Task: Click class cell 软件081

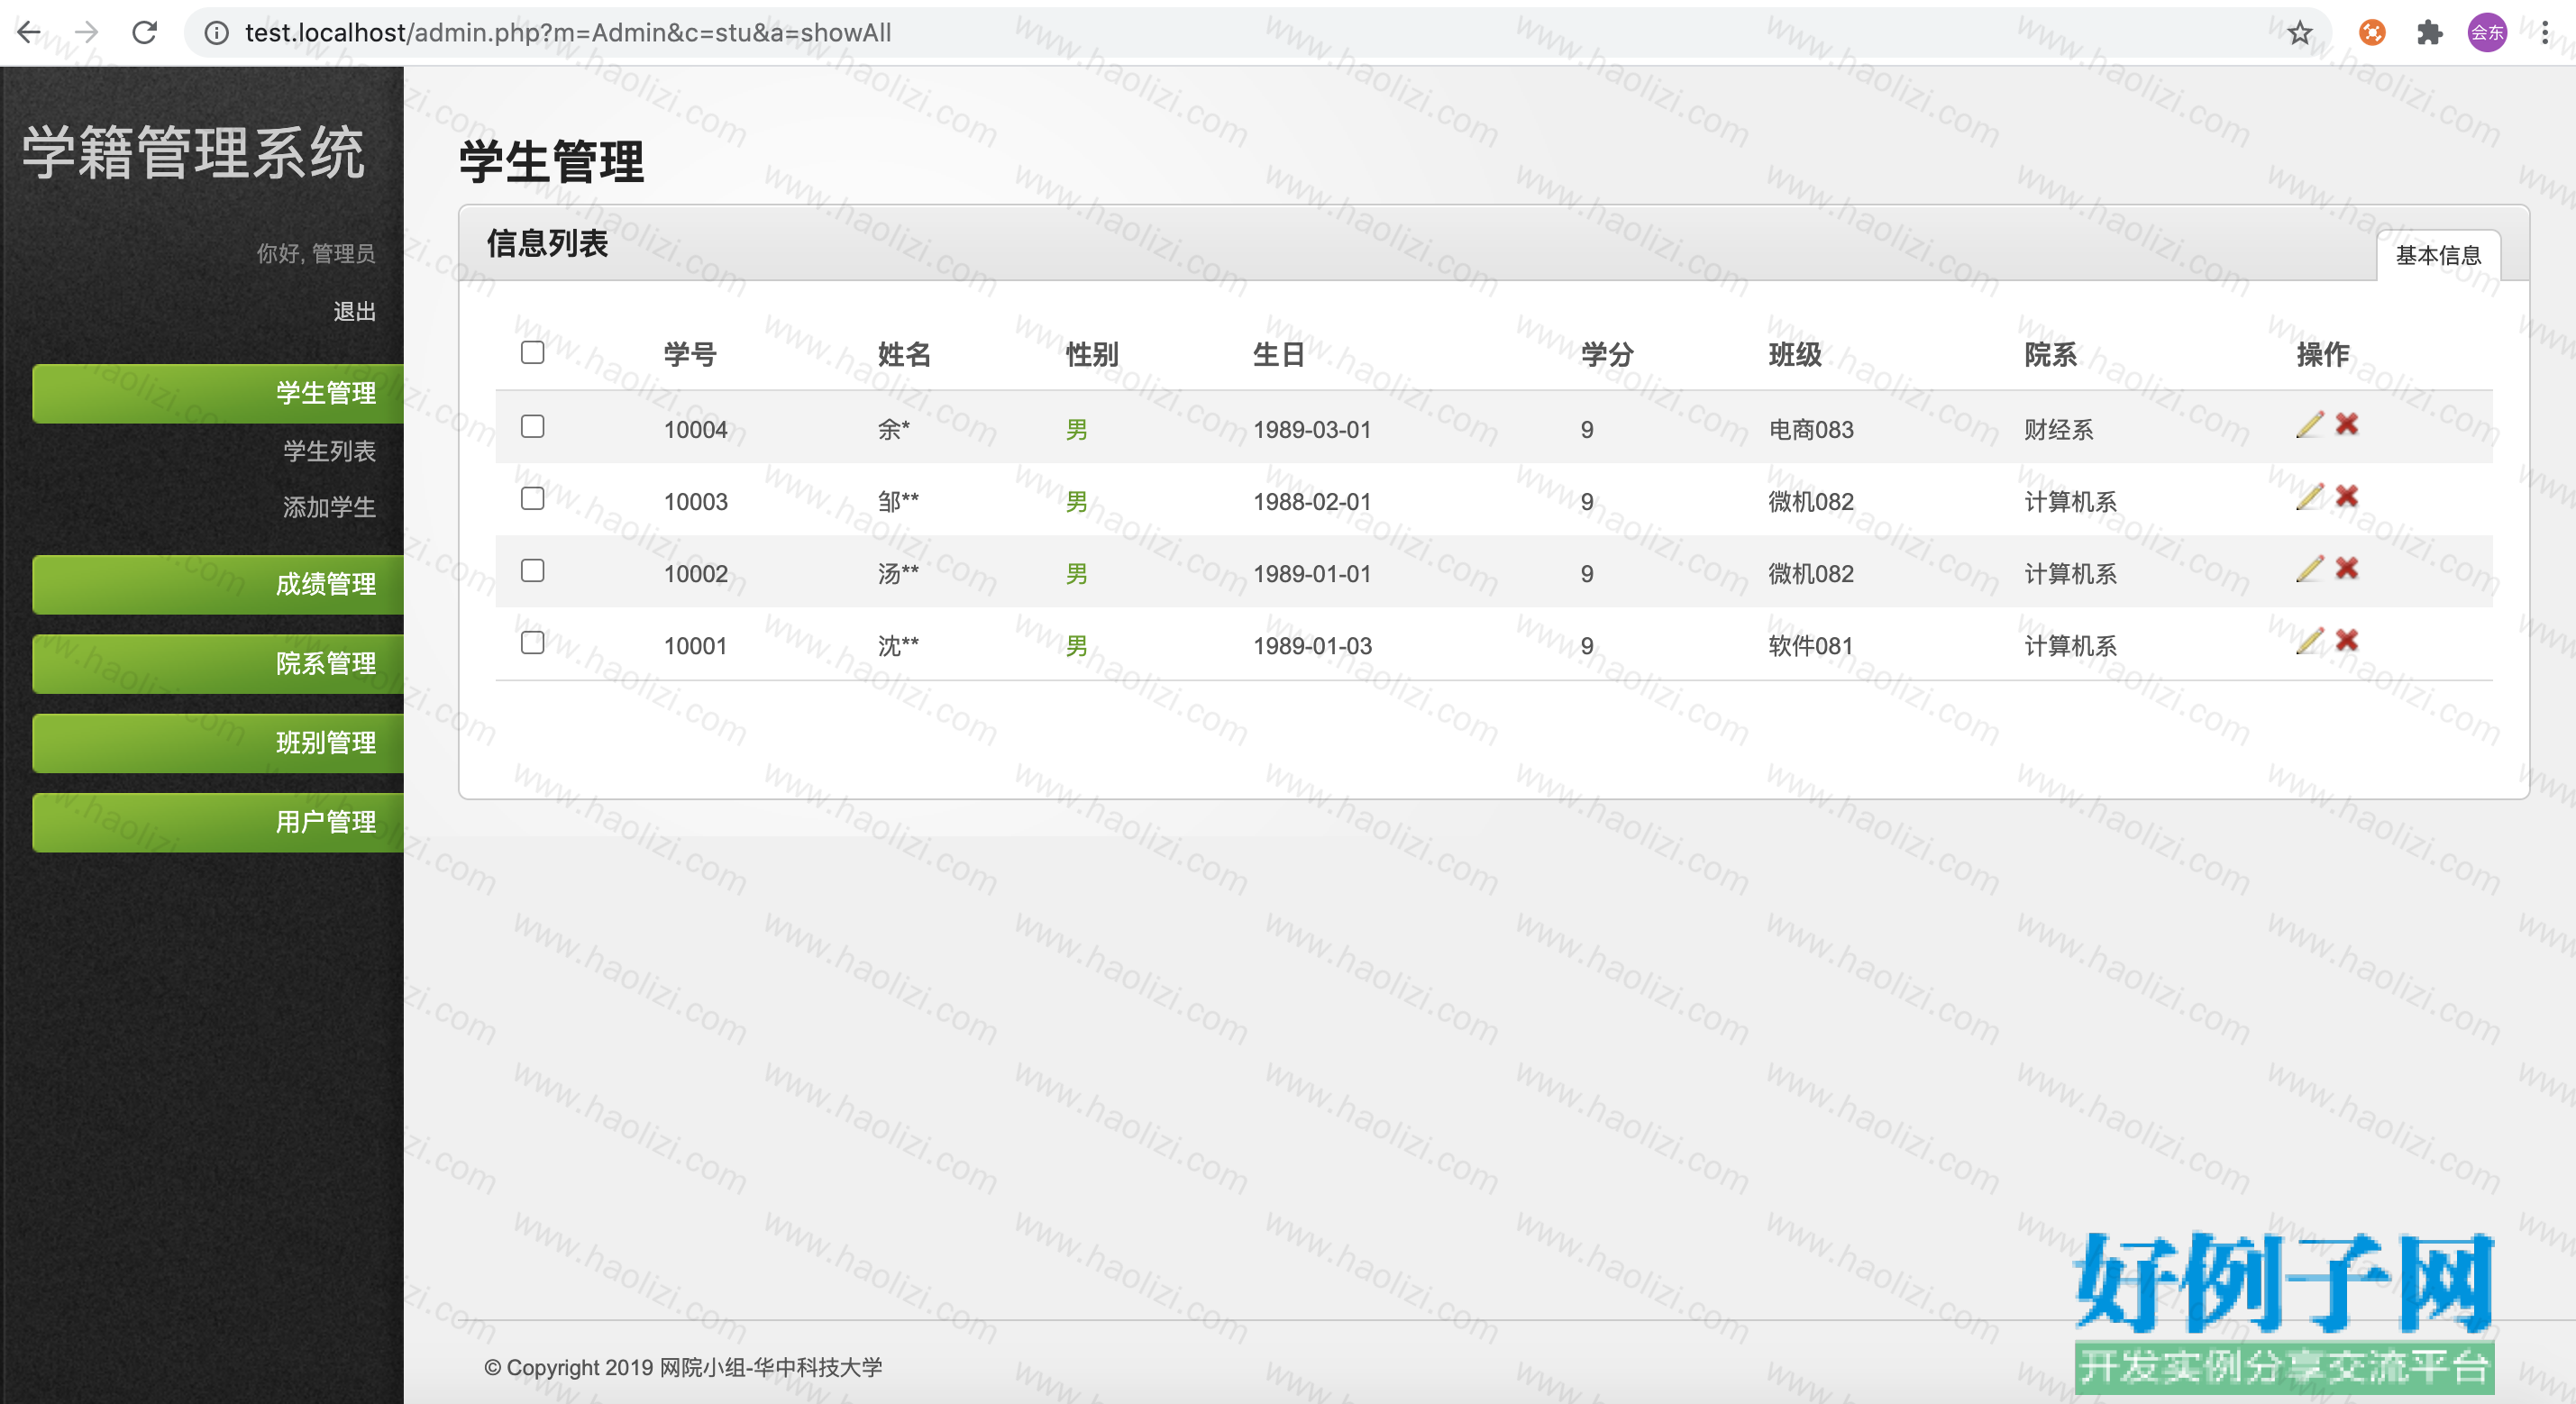Action: 1811,646
